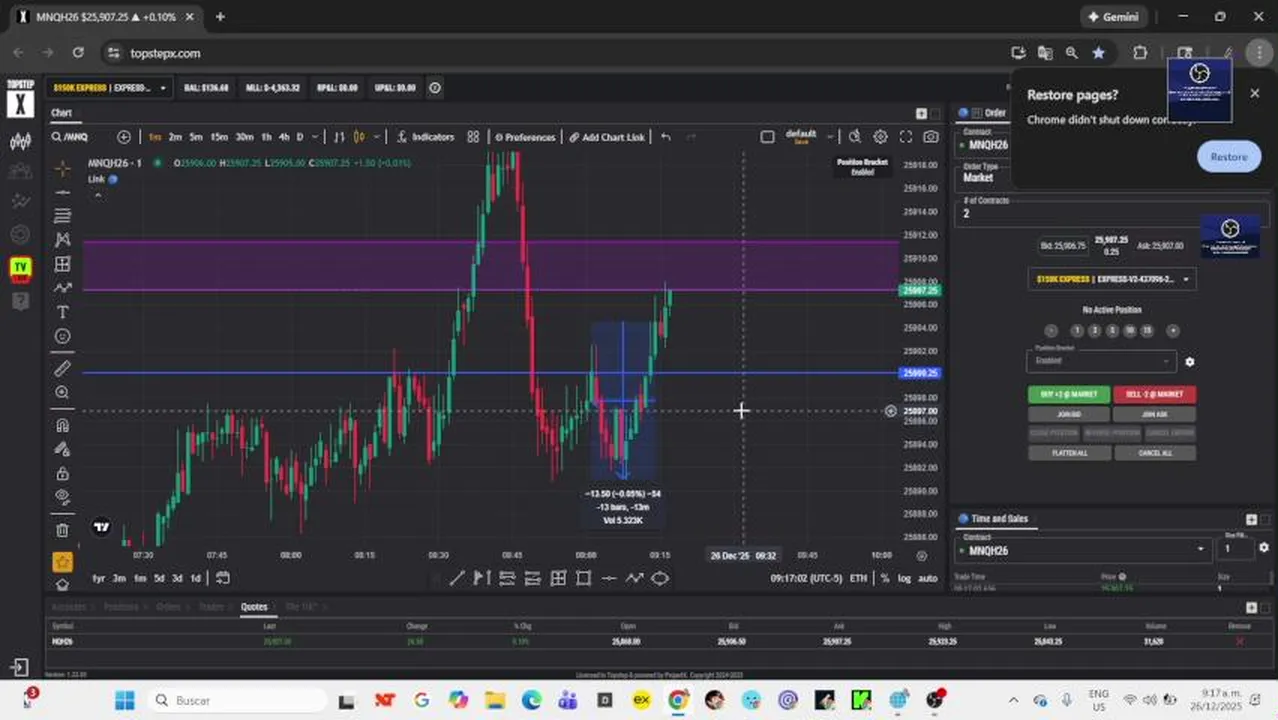Click the taskbar Buscar search box
Viewport: 1278px width, 720px height.
click(237, 700)
